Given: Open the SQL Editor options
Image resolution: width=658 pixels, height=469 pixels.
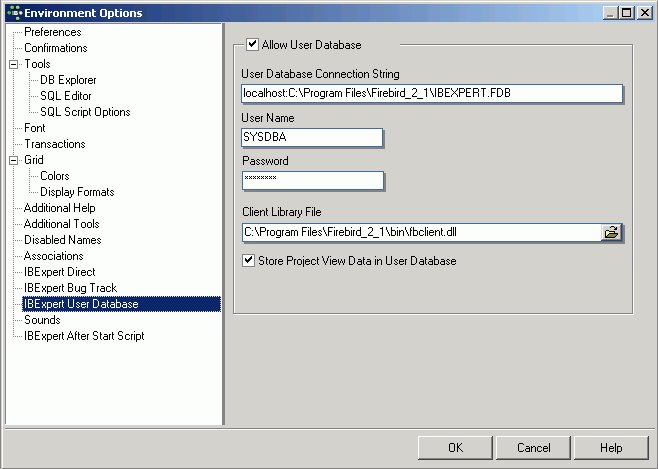Looking at the screenshot, I should pyautogui.click(x=66, y=96).
